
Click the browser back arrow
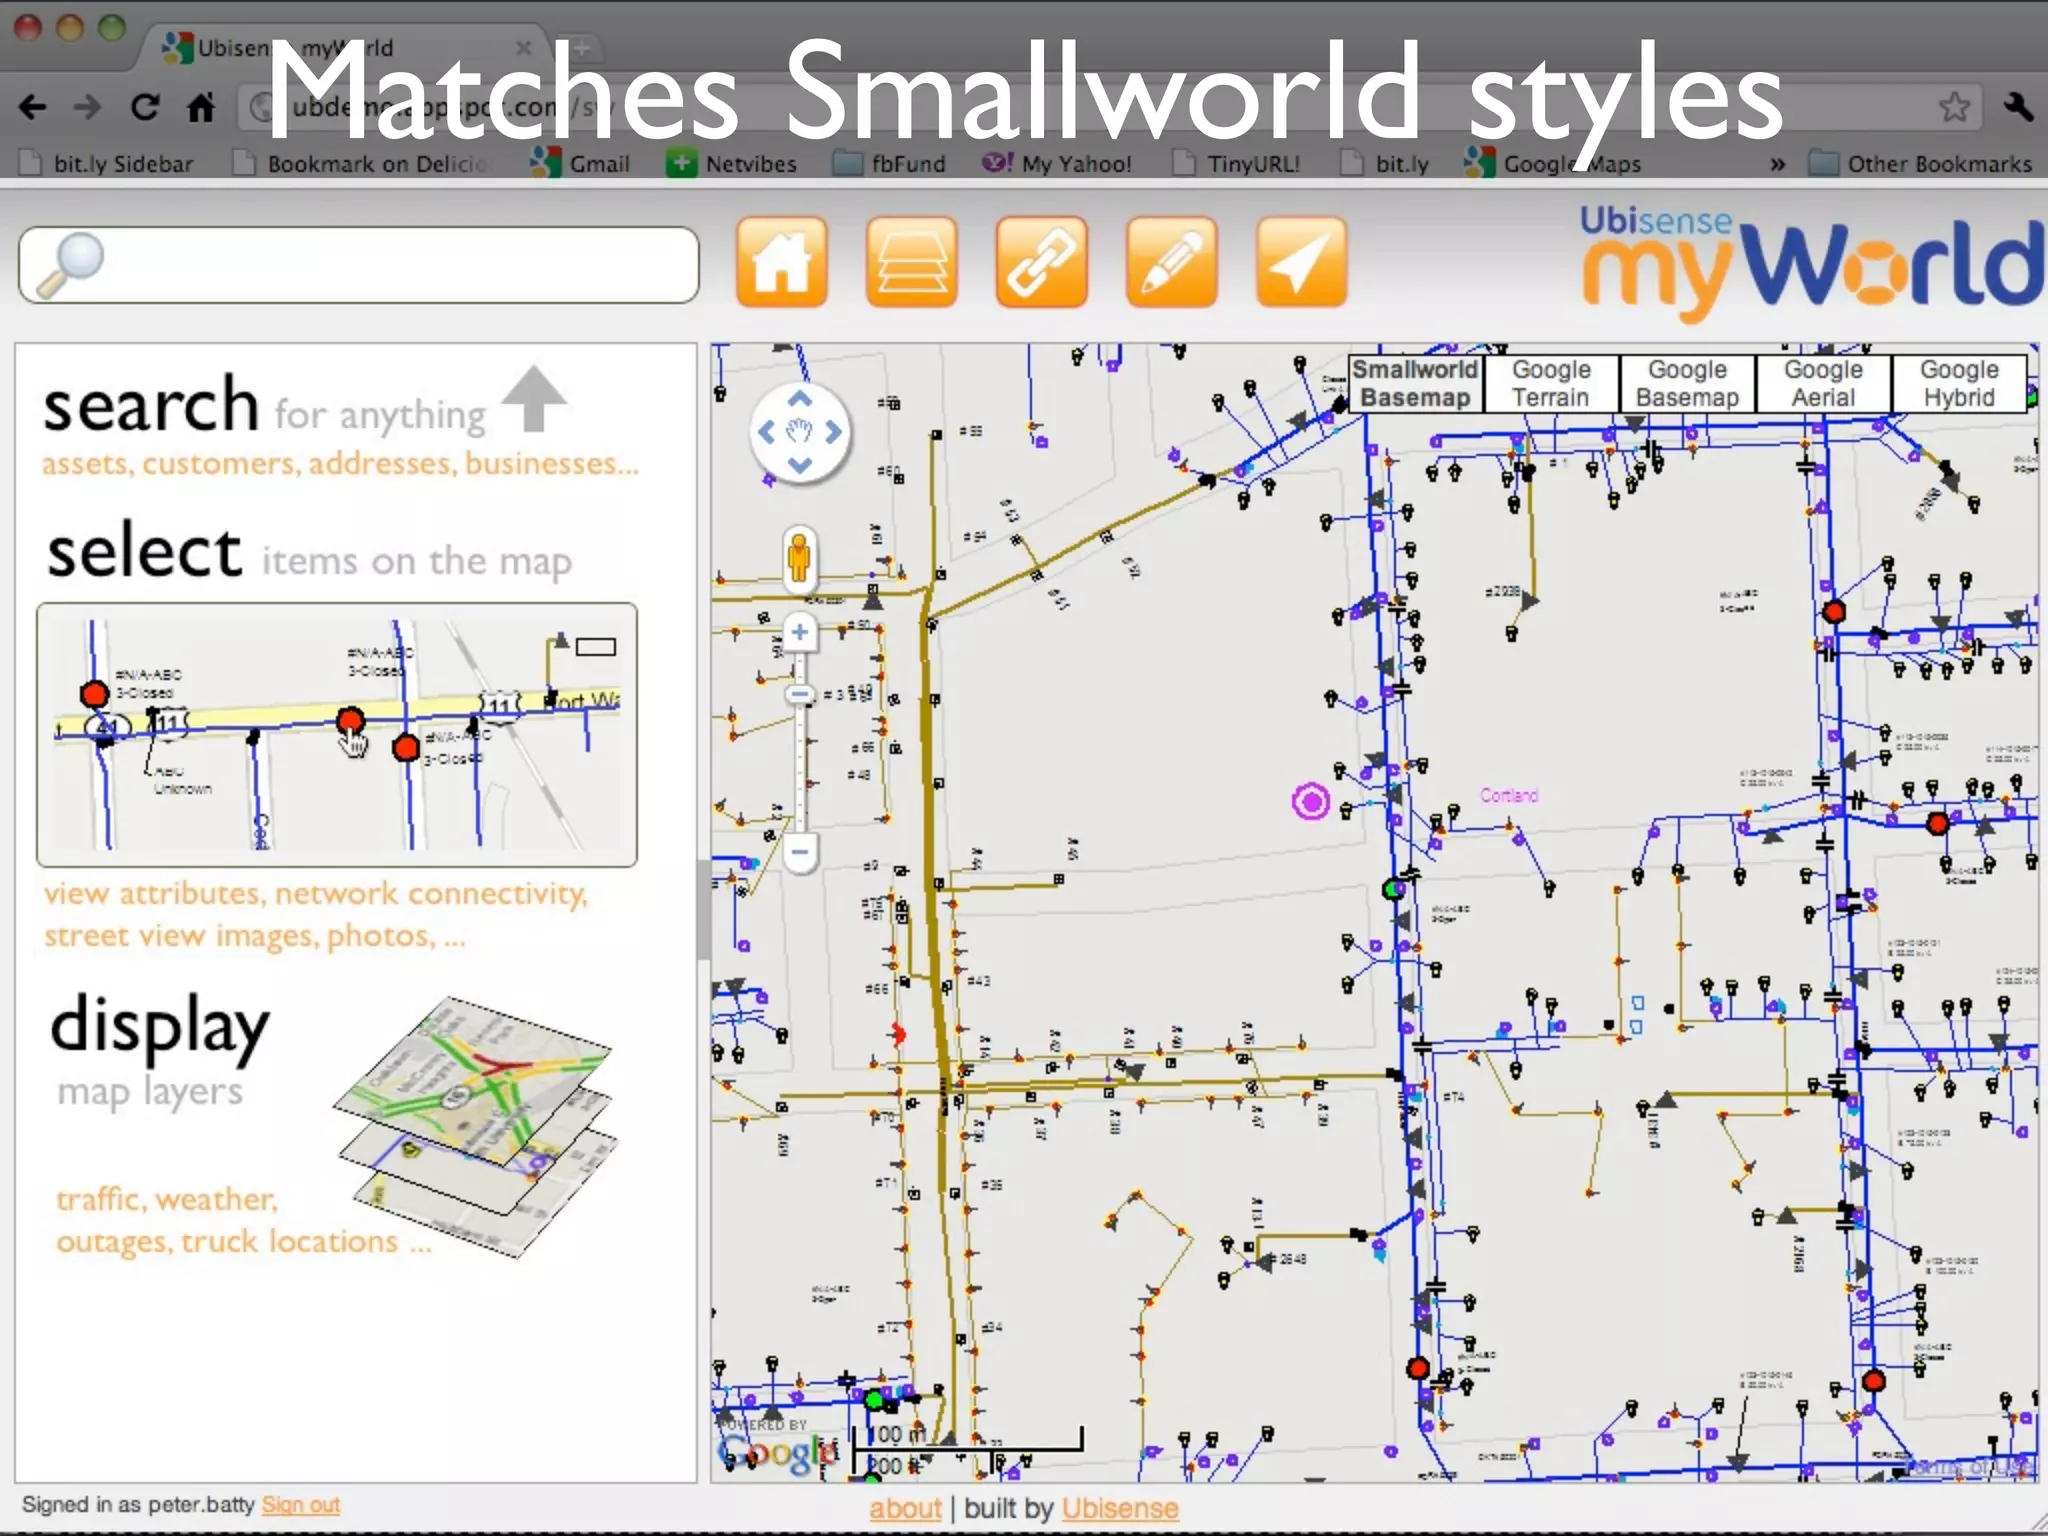pyautogui.click(x=33, y=107)
